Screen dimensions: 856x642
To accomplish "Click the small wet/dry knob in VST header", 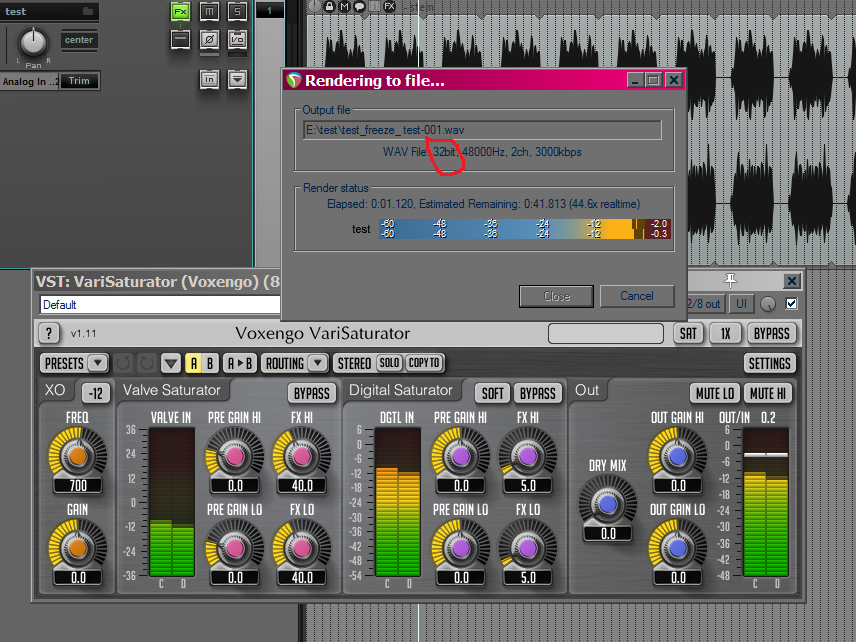I will pos(768,304).
